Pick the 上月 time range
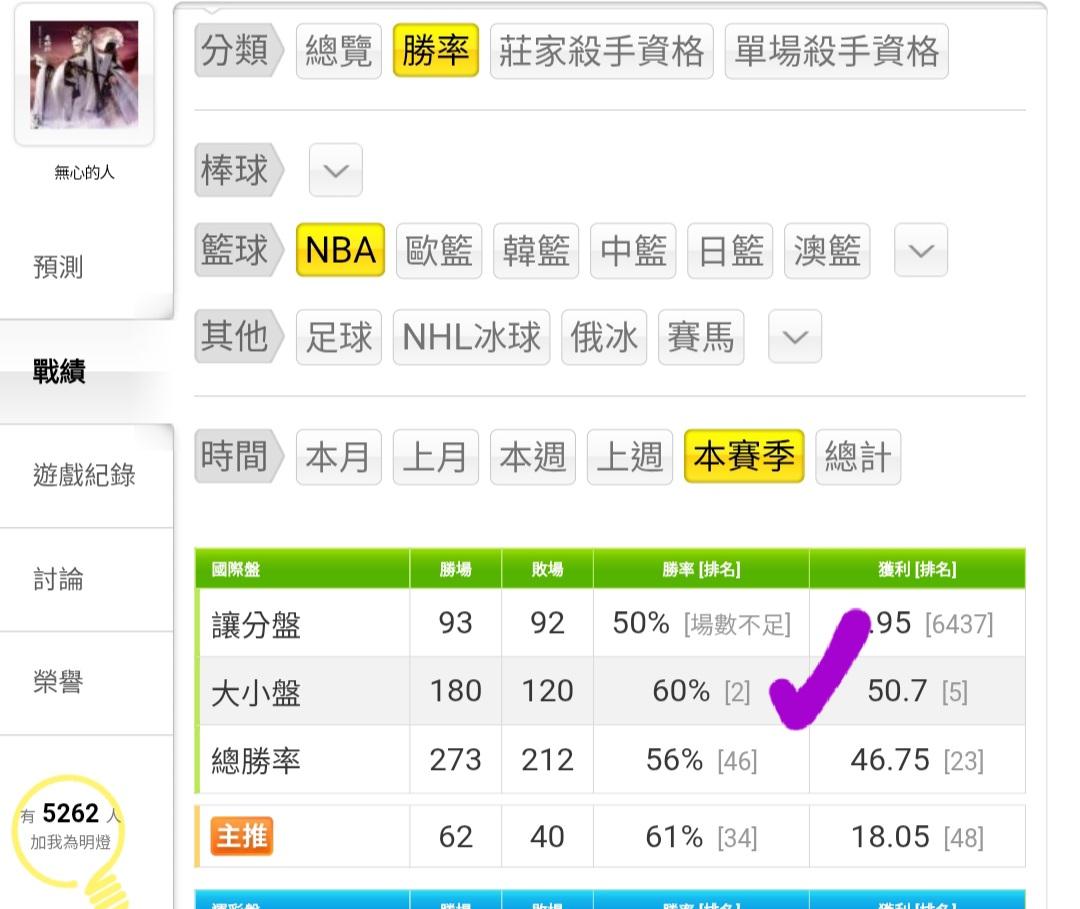The width and height of the screenshot is (1080, 909). click(435, 457)
